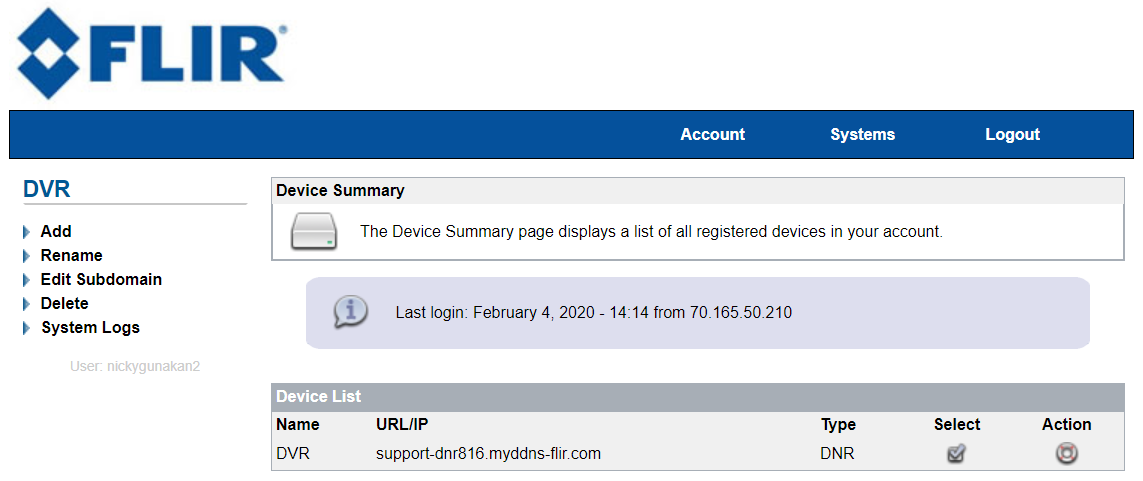Open the Rename device link

pos(71,256)
